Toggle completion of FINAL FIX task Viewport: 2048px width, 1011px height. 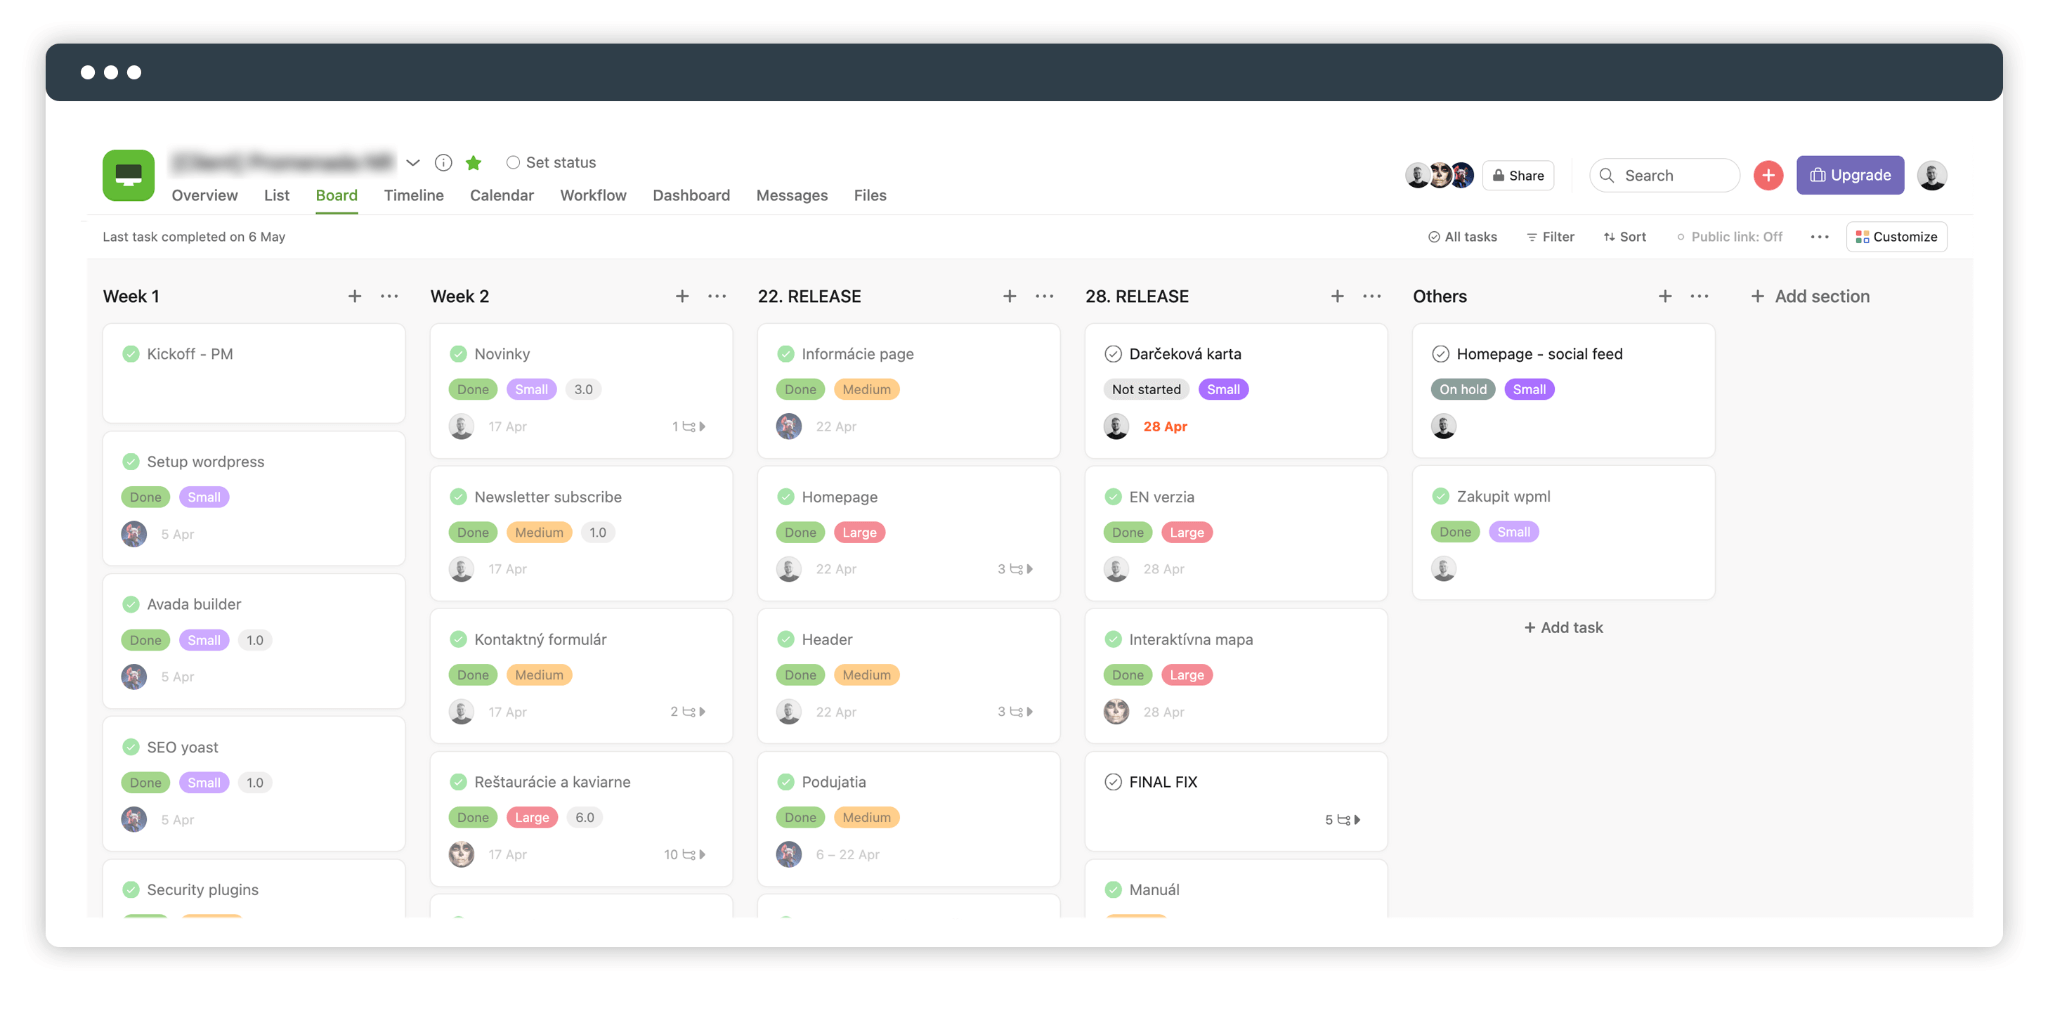(1113, 782)
